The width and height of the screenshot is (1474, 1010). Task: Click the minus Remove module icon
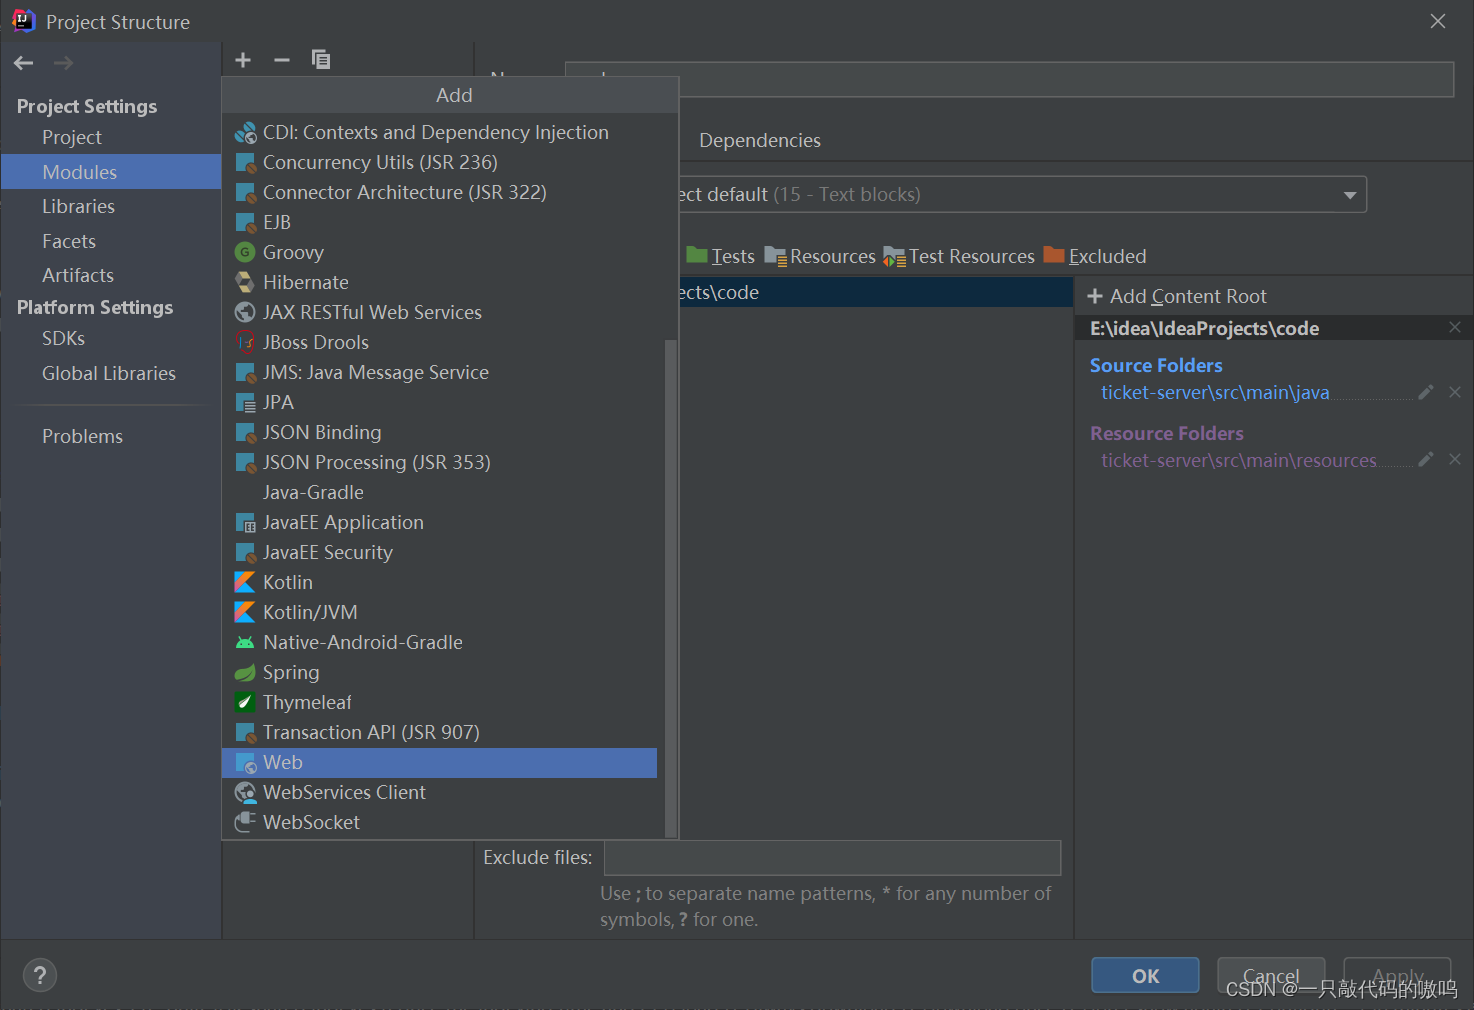282,60
